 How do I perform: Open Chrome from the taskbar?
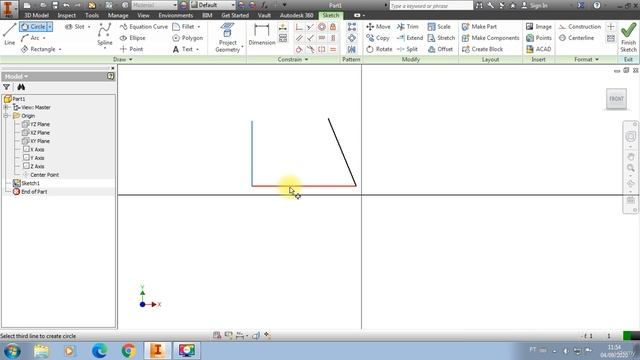point(128,350)
